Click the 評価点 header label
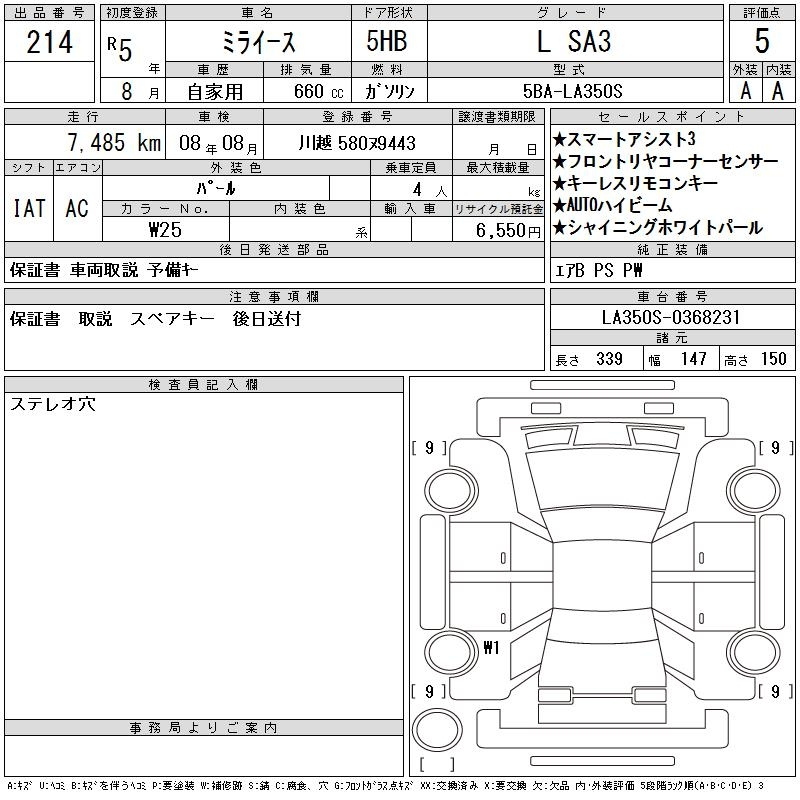 762,13
